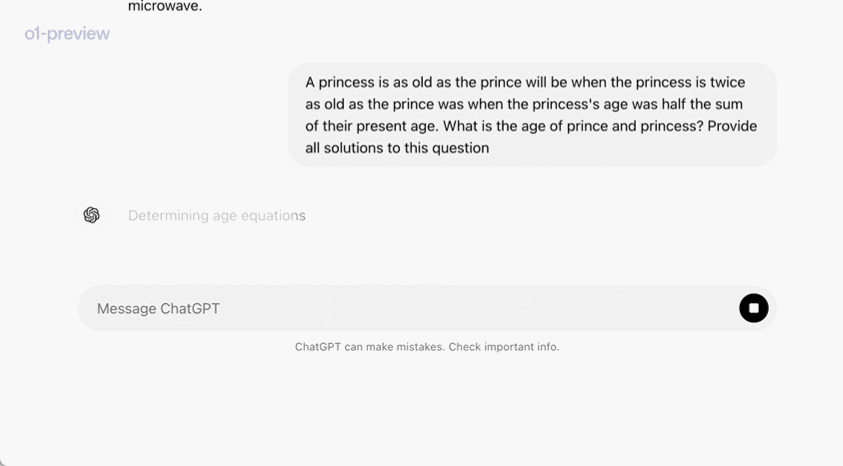Stop the response with the black stop button
Image resolution: width=843 pixels, height=466 pixels.
click(x=753, y=308)
